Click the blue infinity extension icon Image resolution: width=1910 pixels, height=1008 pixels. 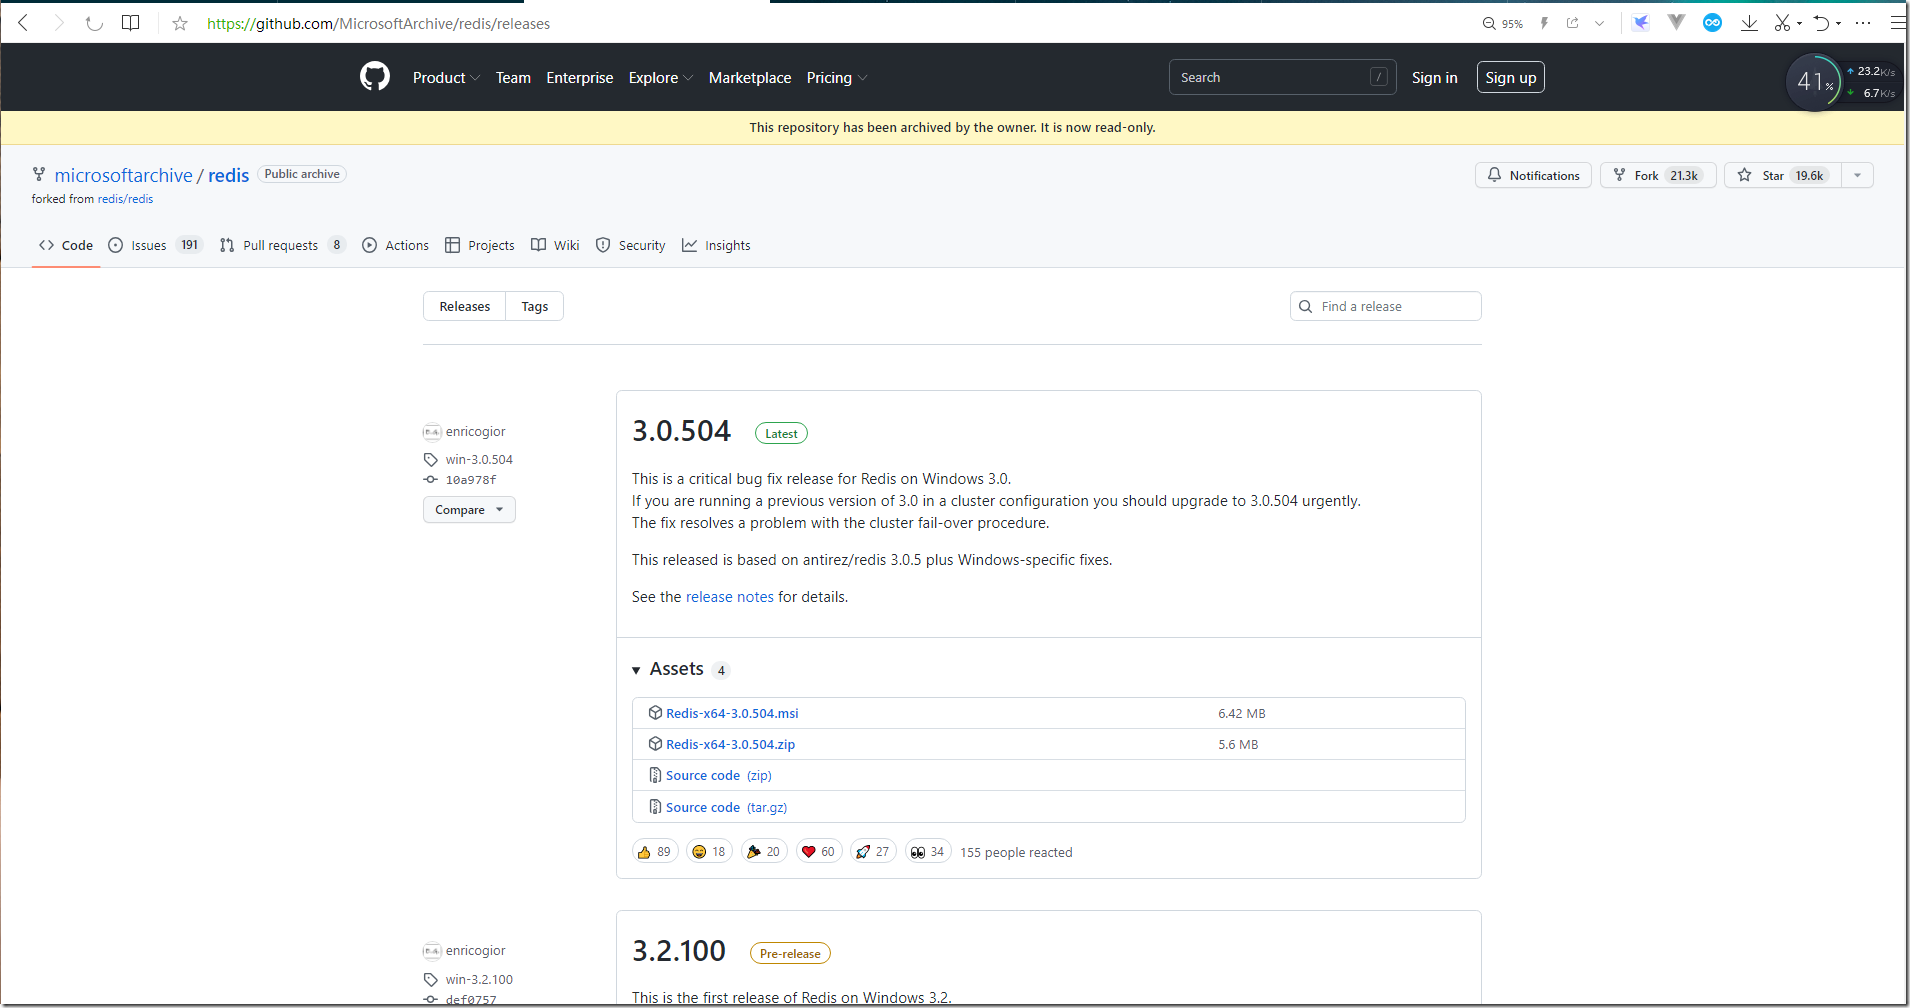coord(1713,23)
